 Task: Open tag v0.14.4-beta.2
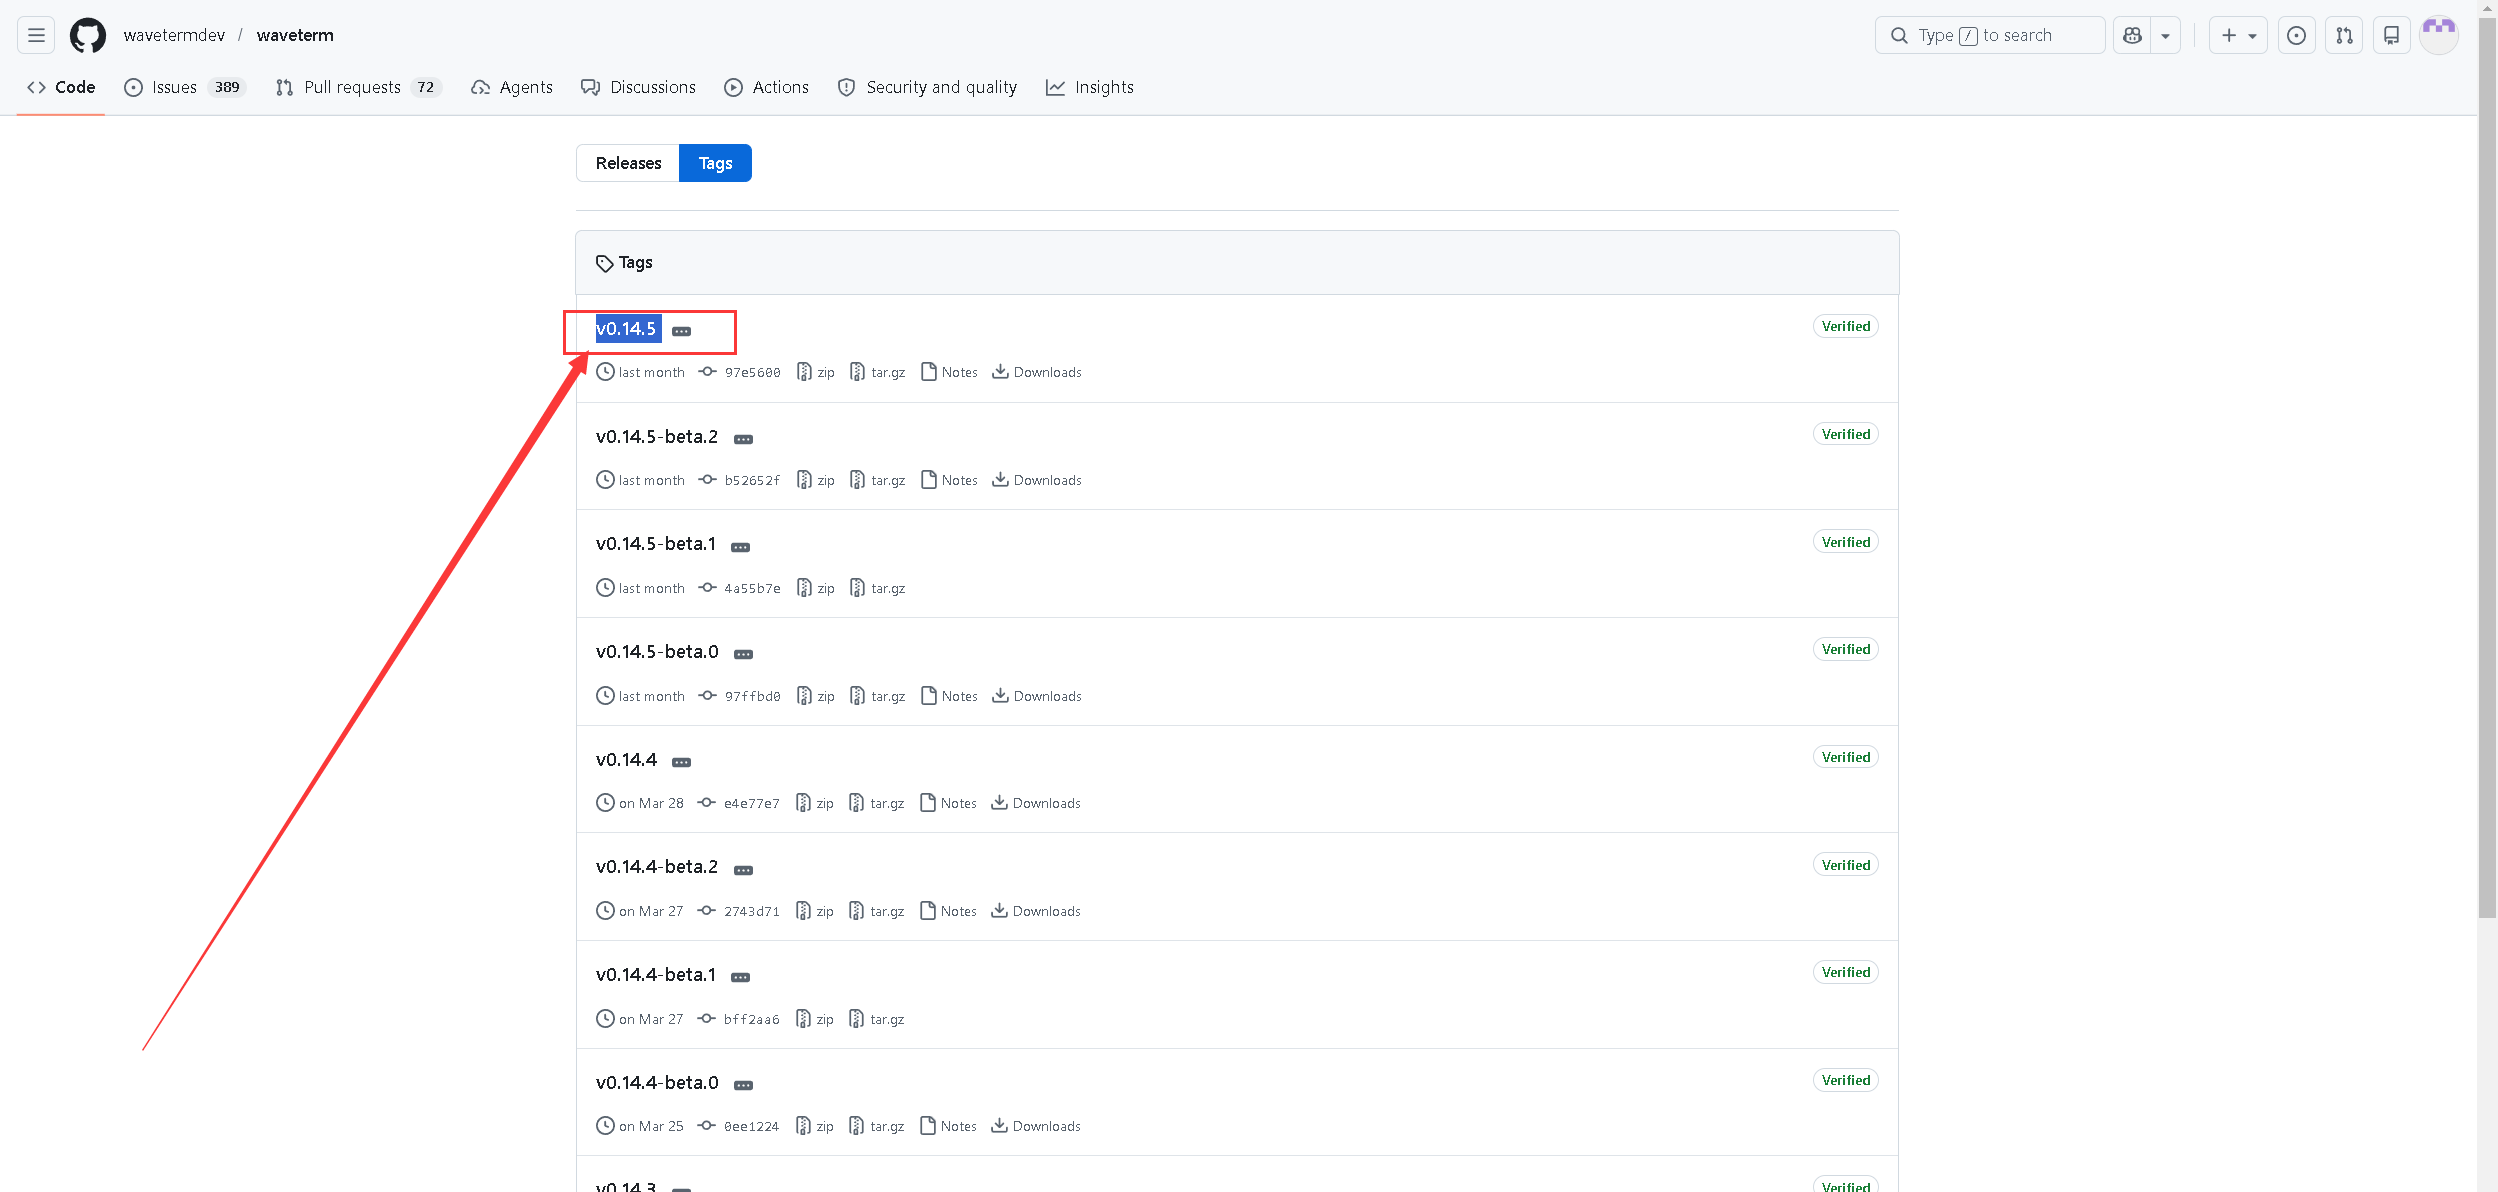[x=657, y=867]
